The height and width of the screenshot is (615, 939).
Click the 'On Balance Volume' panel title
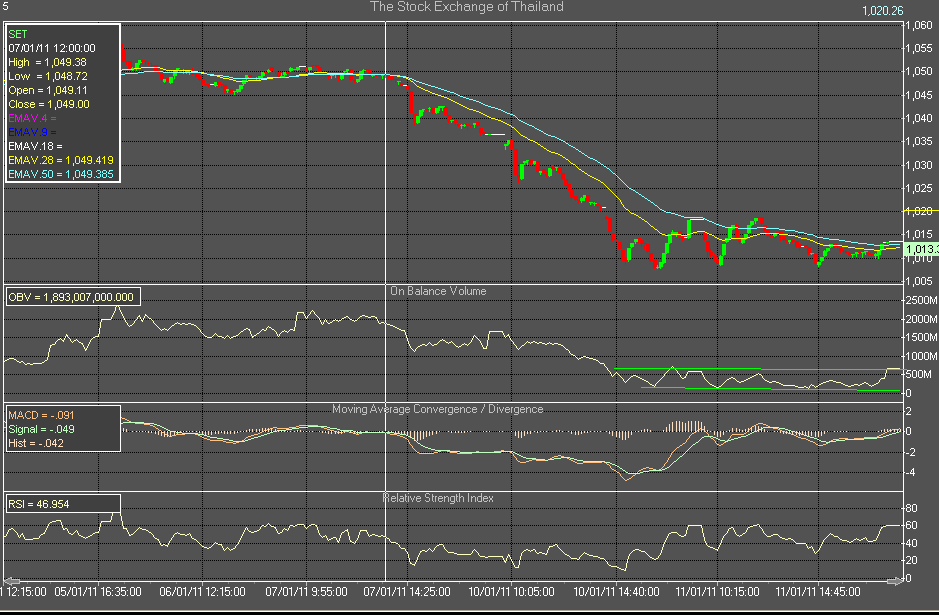coord(438,291)
